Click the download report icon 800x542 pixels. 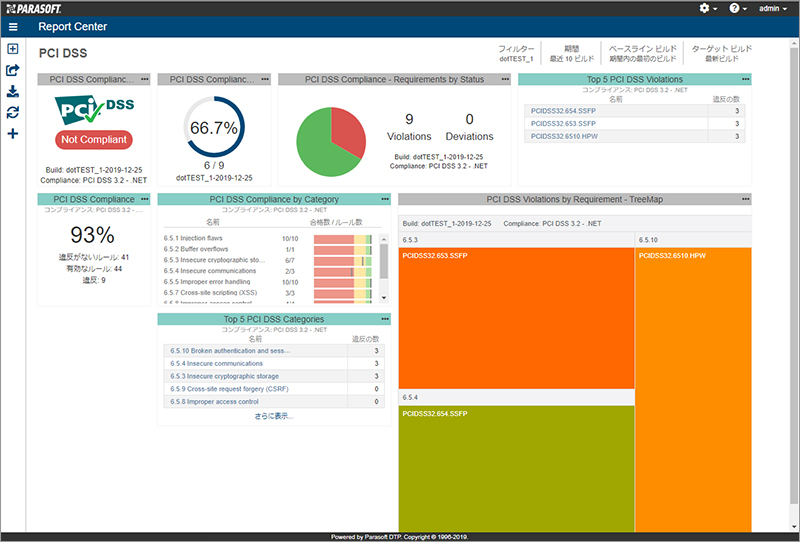(x=13, y=91)
